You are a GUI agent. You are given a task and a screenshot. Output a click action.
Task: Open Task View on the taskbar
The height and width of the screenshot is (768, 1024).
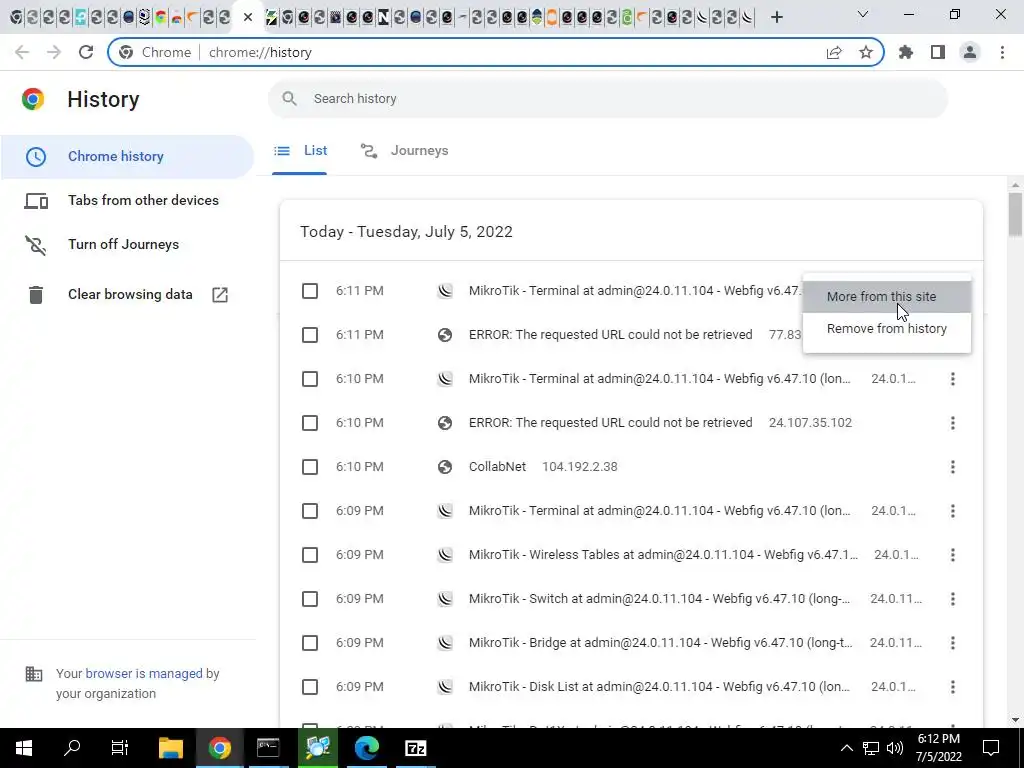coord(120,748)
